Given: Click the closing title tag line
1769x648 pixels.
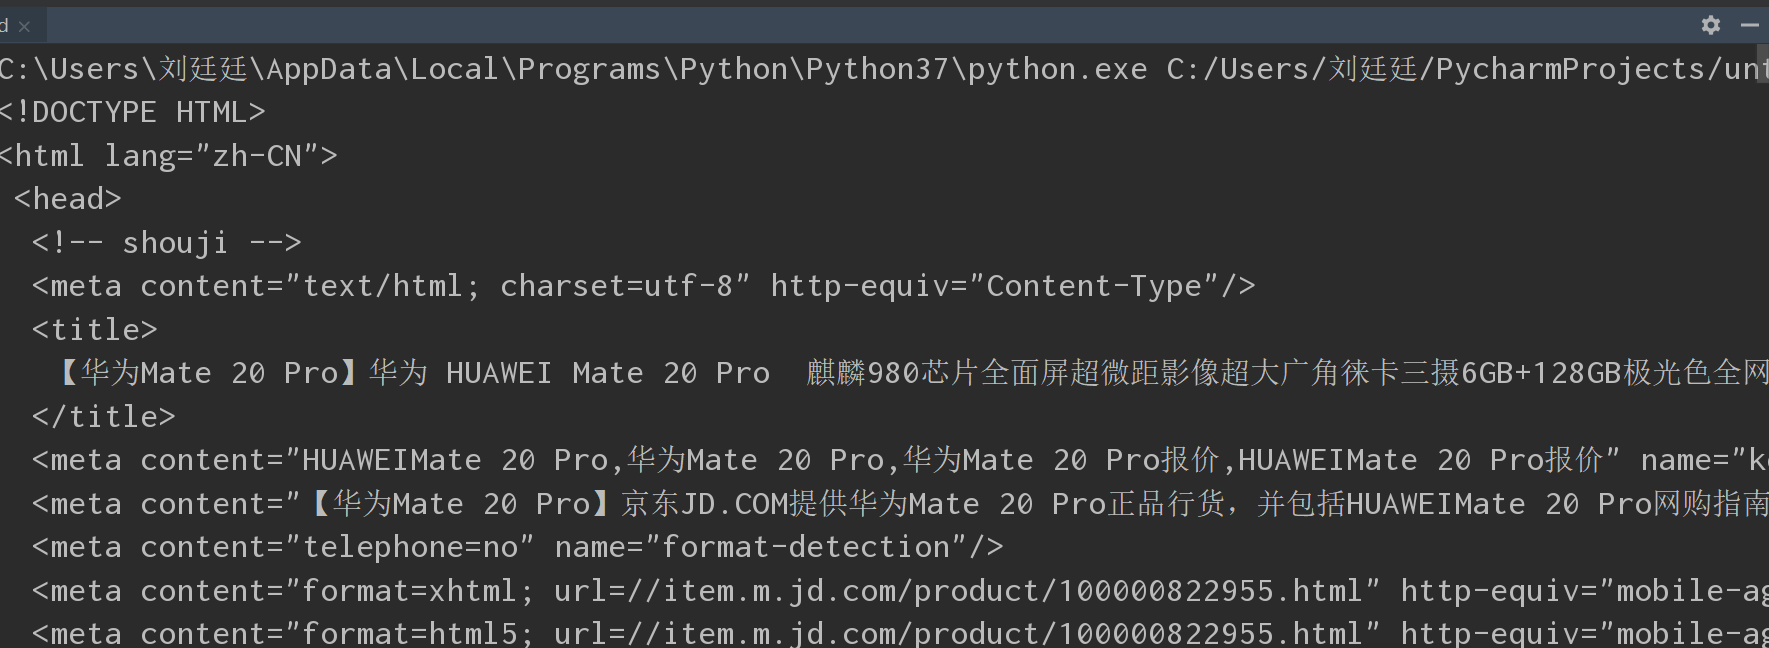Looking at the screenshot, I should [100, 415].
